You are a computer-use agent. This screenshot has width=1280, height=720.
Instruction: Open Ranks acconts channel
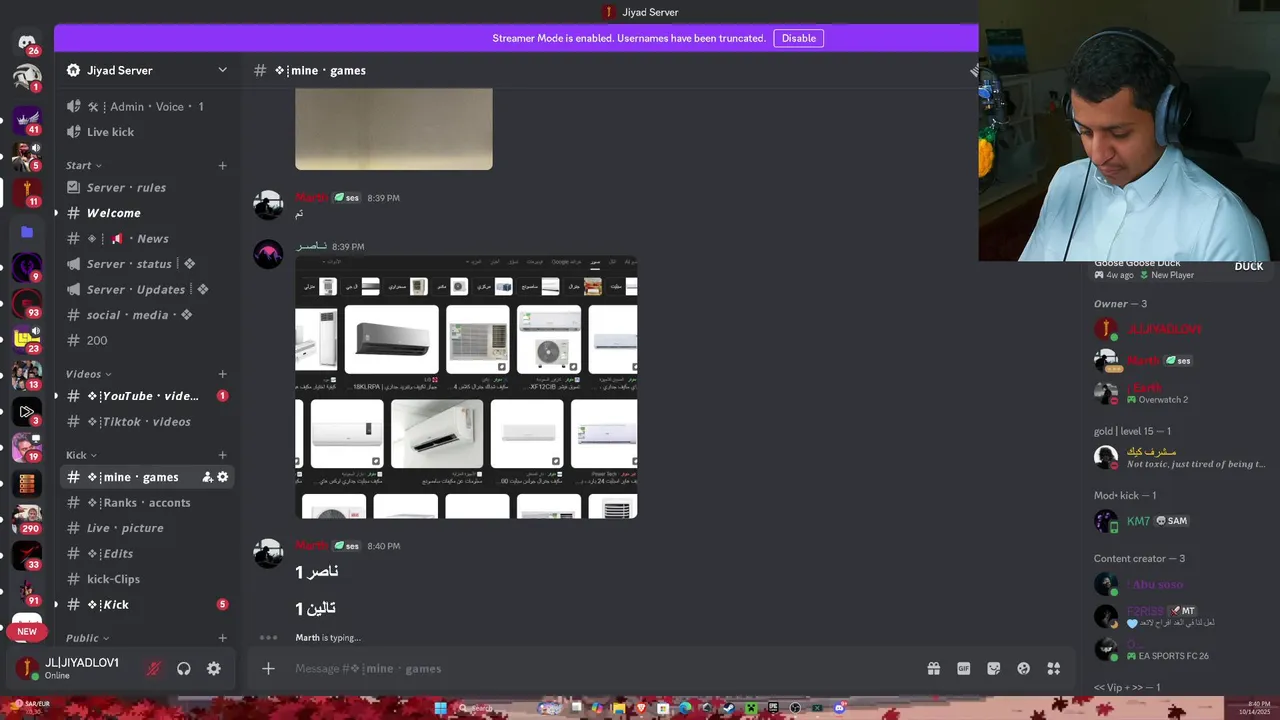(x=148, y=503)
